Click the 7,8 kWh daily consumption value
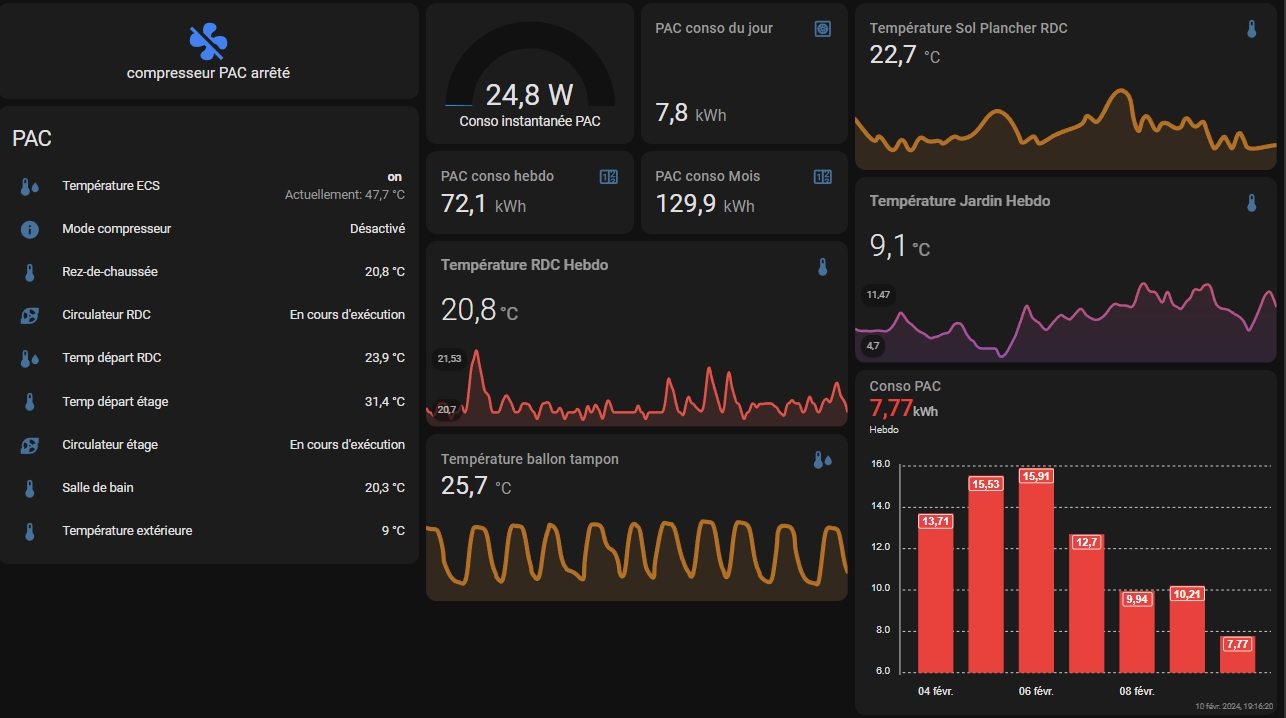1286x718 pixels. 691,113
